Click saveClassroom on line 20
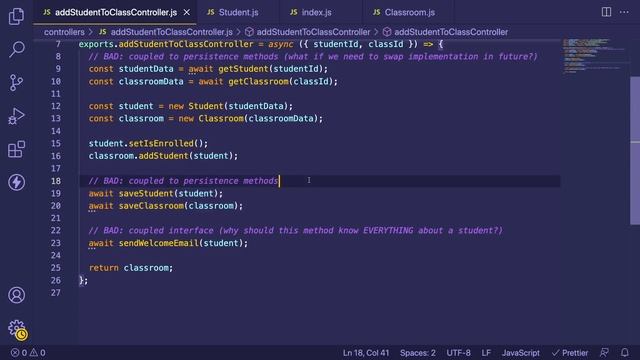Viewport: 640px width, 360px height. tap(151, 206)
